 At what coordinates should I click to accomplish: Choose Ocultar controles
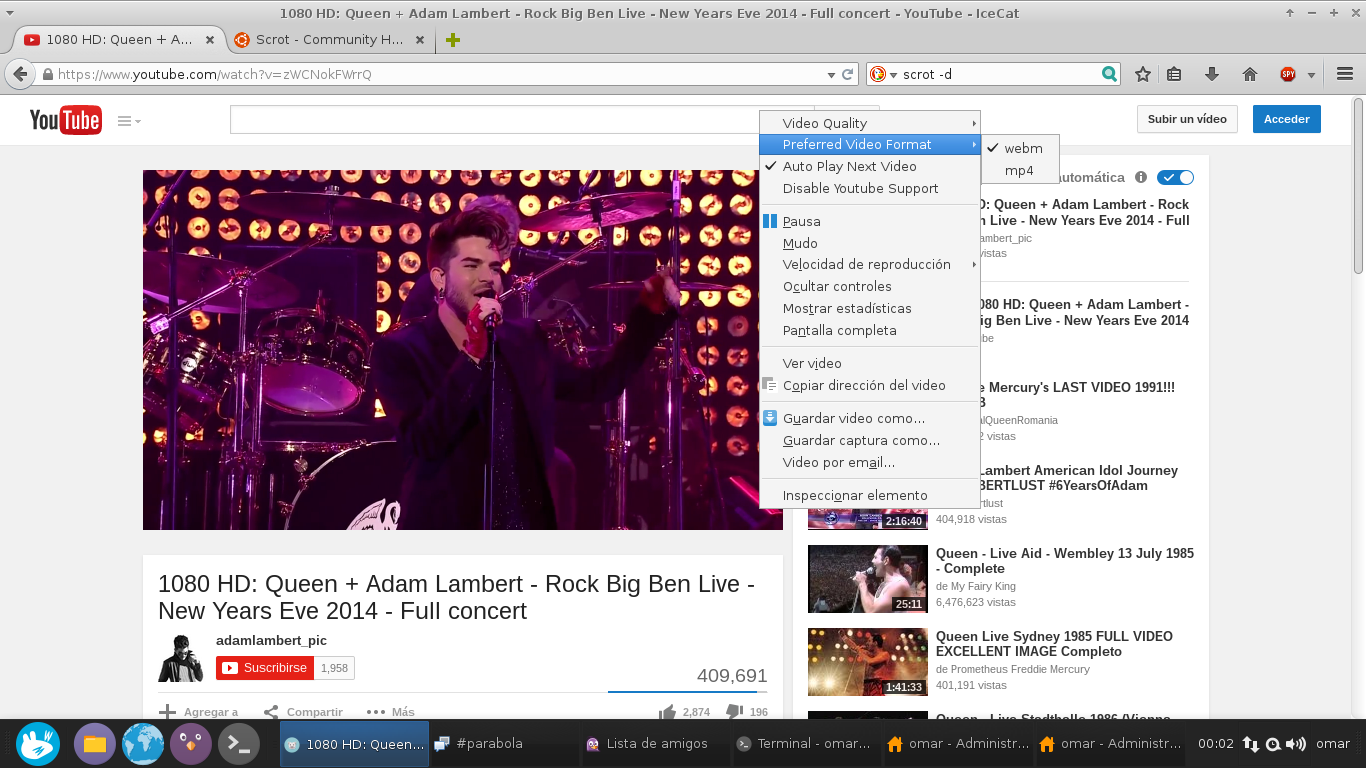click(869, 287)
